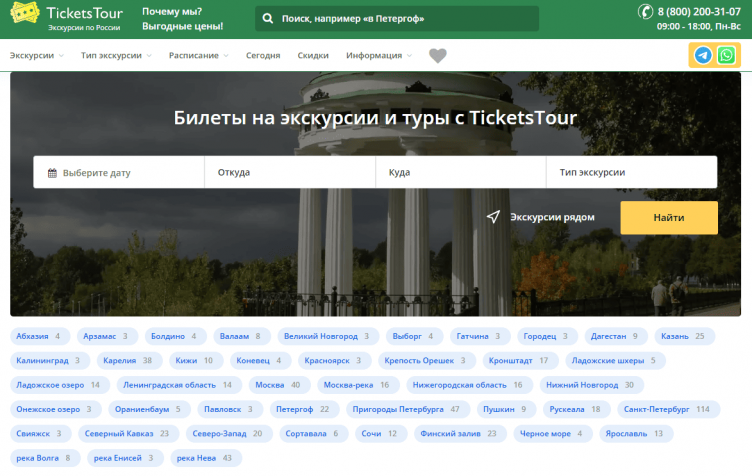Select the Выборг tag
The height and width of the screenshot is (476, 752).
415,336
